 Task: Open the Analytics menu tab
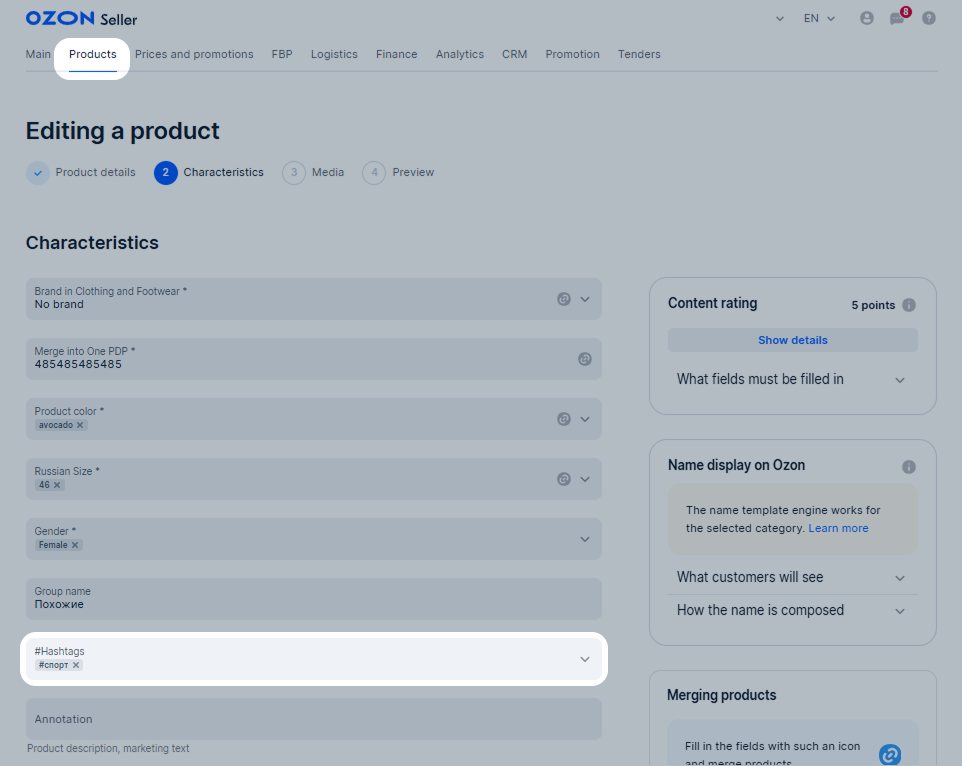(x=460, y=54)
